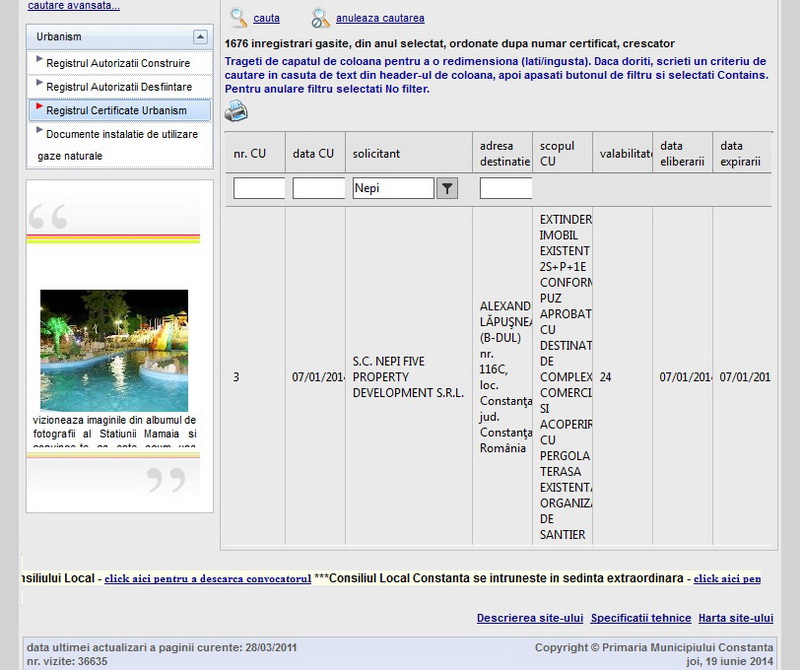Click the cautare avansata link
This screenshot has height=670, width=800.
[x=73, y=5]
